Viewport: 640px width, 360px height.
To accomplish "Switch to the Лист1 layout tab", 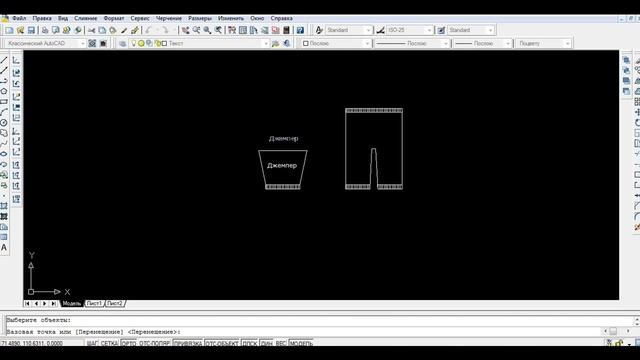I will (94, 303).
